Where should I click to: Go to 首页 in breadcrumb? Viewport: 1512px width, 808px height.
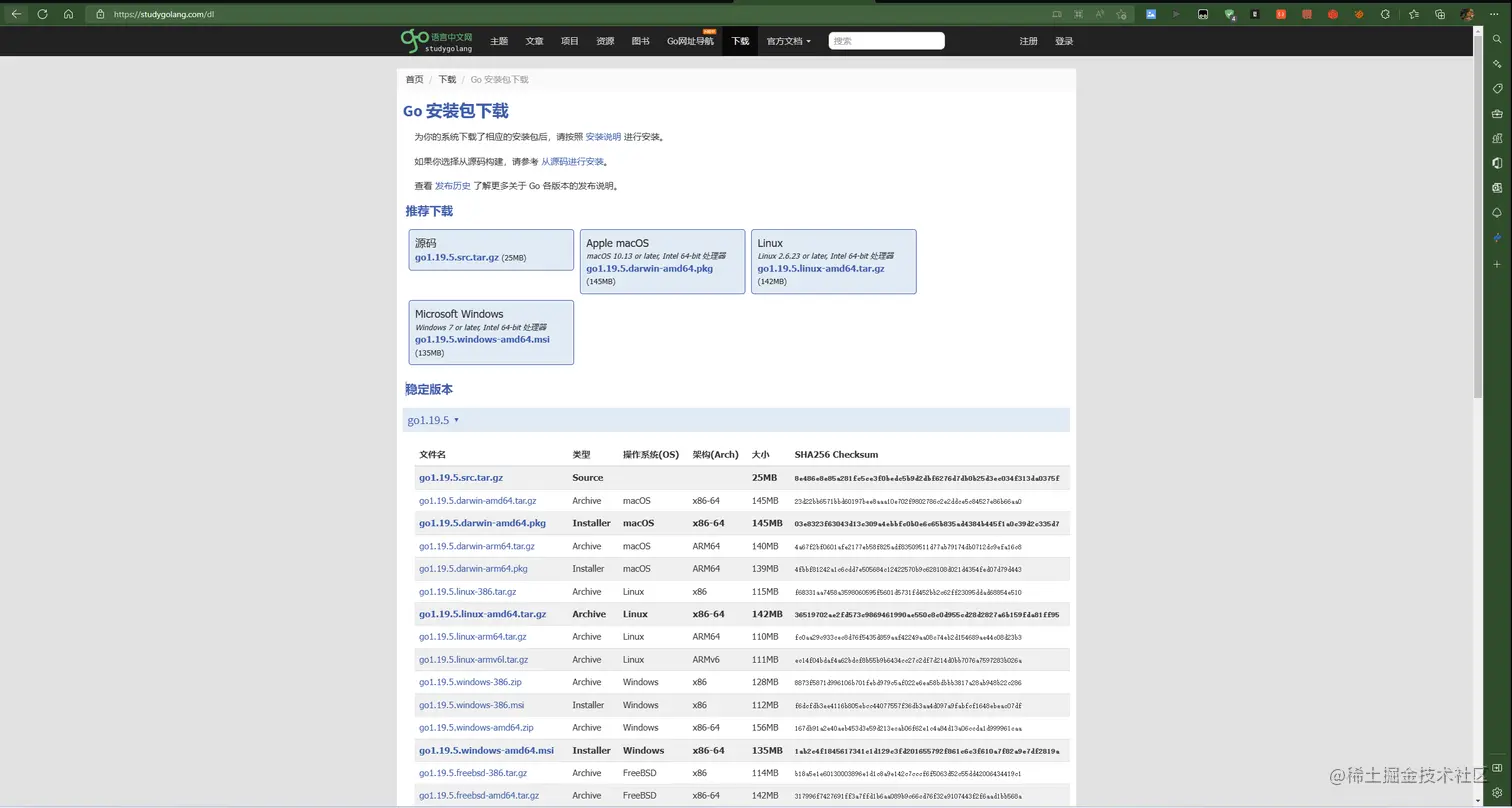(x=414, y=79)
